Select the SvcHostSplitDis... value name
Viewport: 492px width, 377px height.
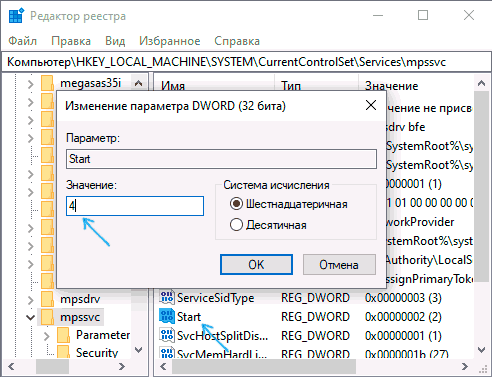coord(222,336)
